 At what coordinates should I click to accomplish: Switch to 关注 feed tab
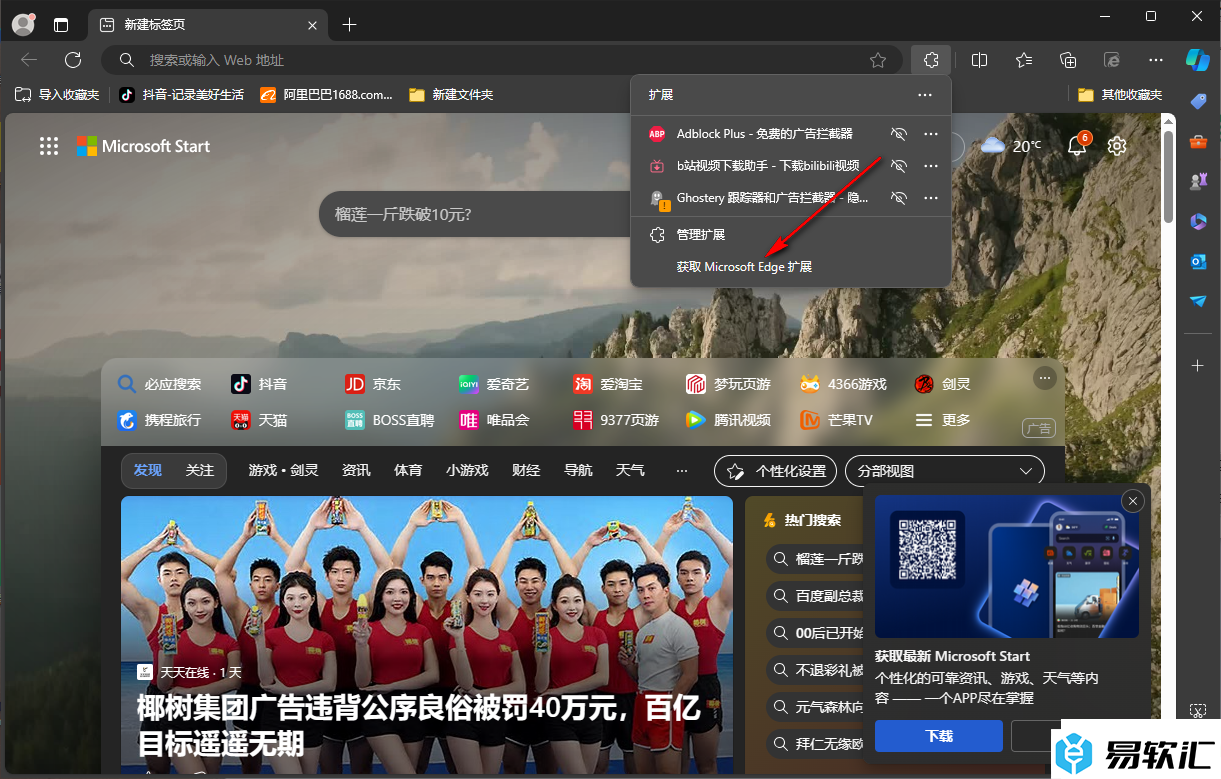[x=199, y=470]
